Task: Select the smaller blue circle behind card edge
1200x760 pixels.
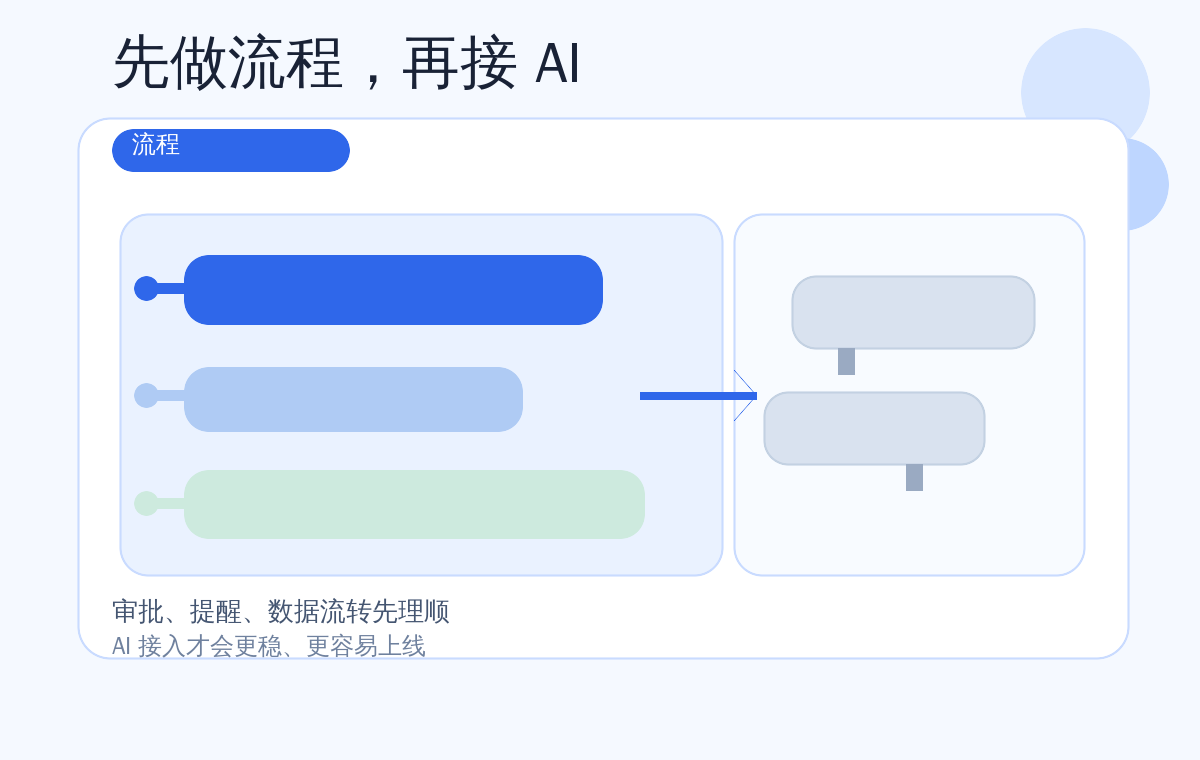Action: pyautogui.click(x=1150, y=185)
